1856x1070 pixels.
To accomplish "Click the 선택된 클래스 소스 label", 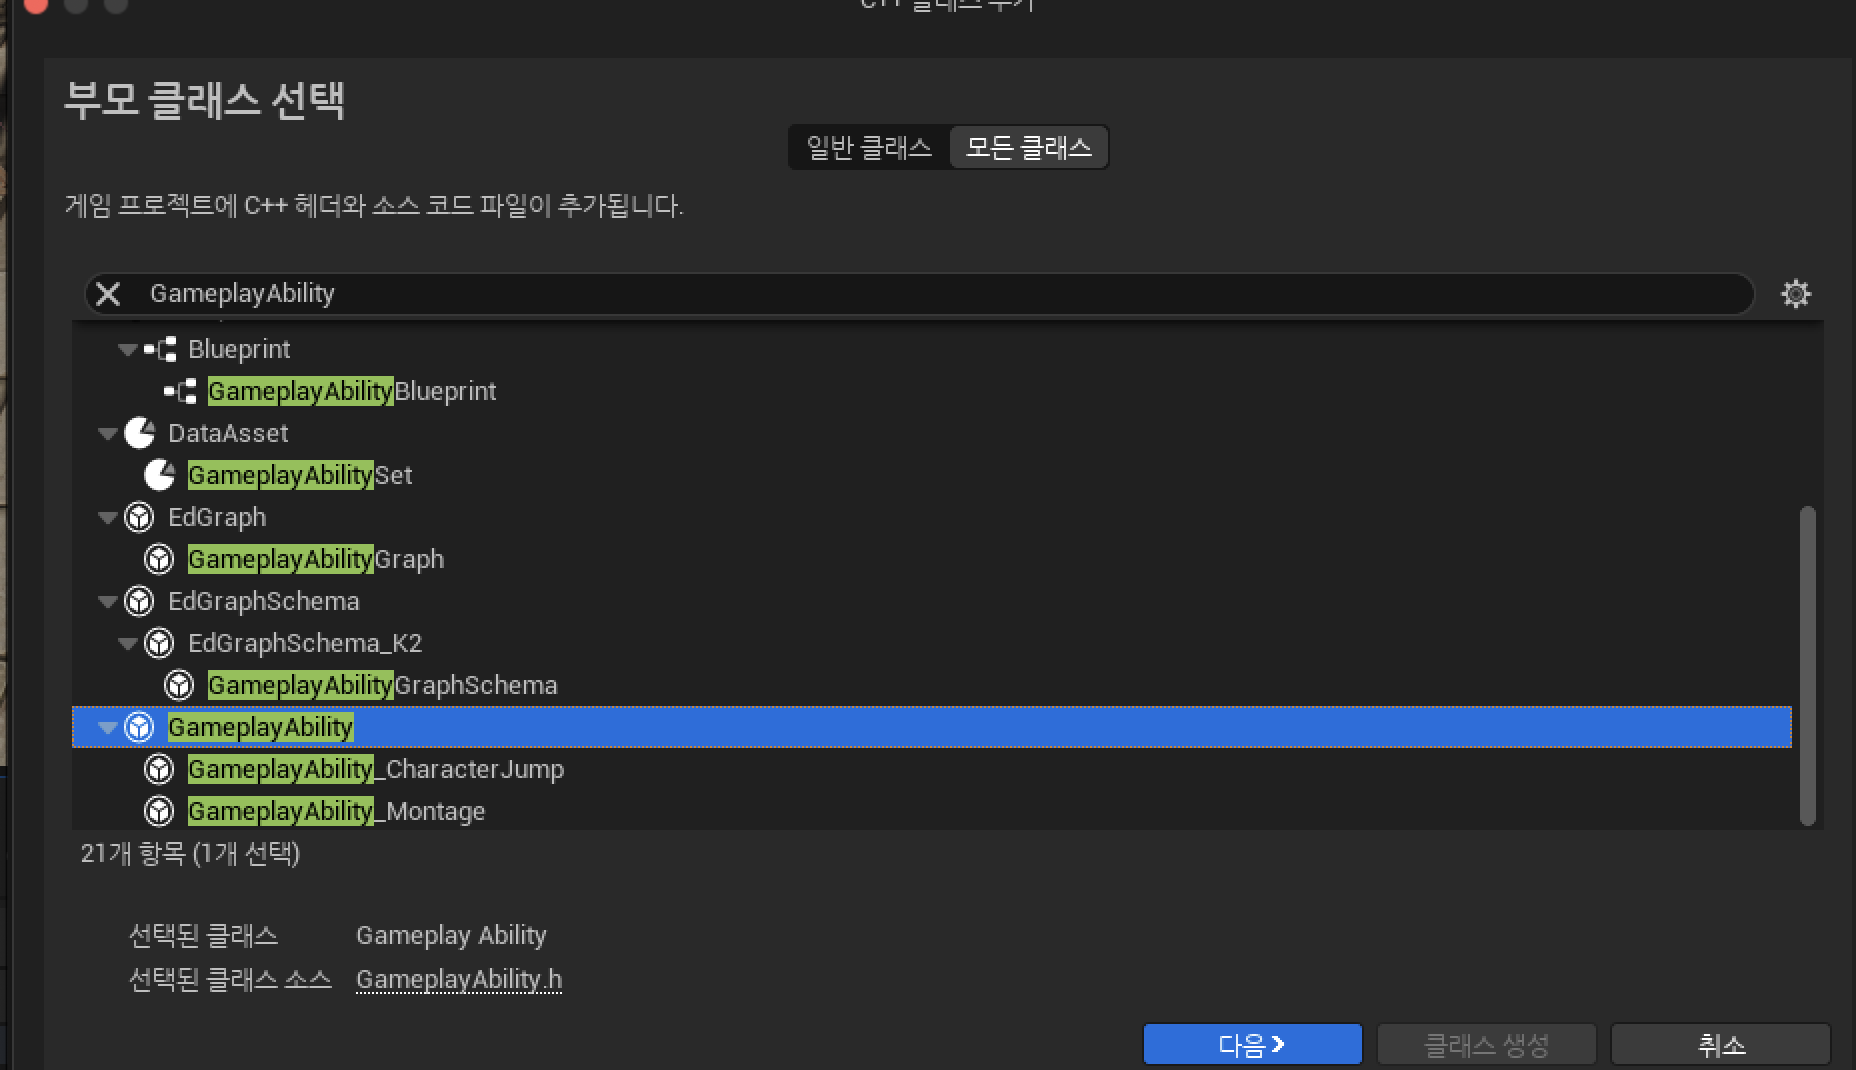I will [230, 980].
